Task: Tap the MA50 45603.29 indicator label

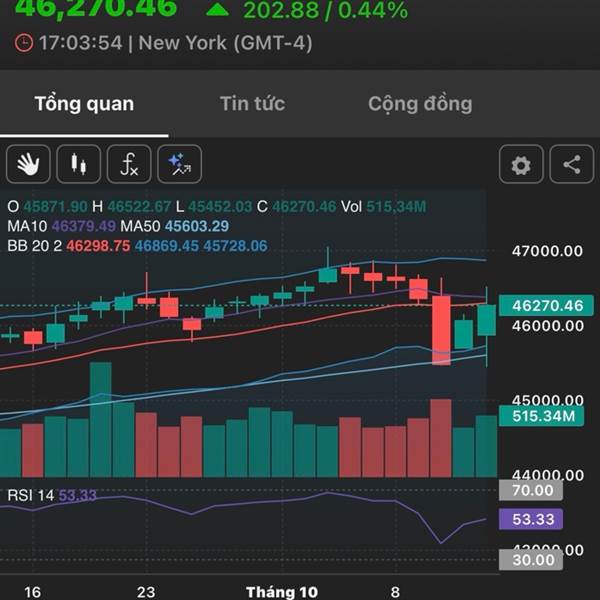Action: click(174, 226)
